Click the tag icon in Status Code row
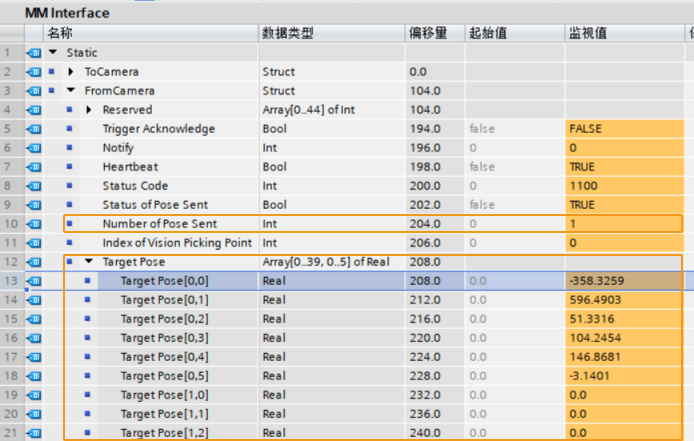Viewport: 694px width, 441px height. tap(34, 186)
